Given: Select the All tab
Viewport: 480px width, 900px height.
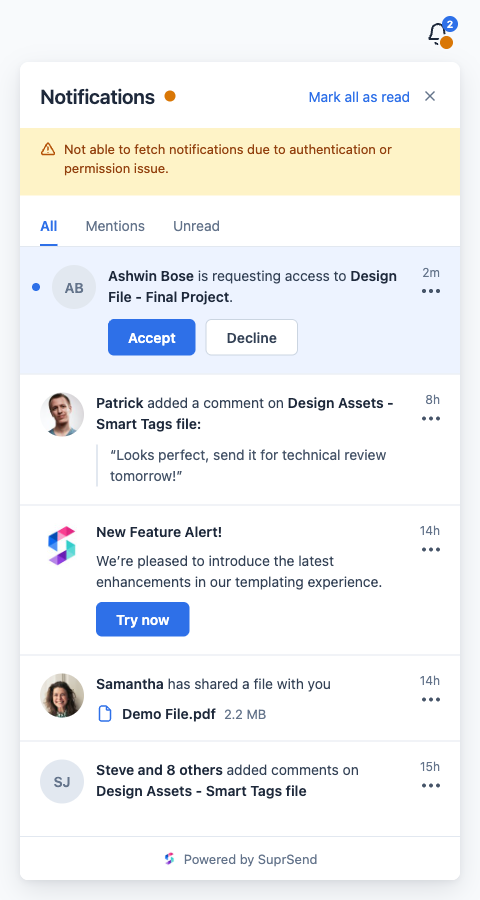Looking at the screenshot, I should (49, 226).
